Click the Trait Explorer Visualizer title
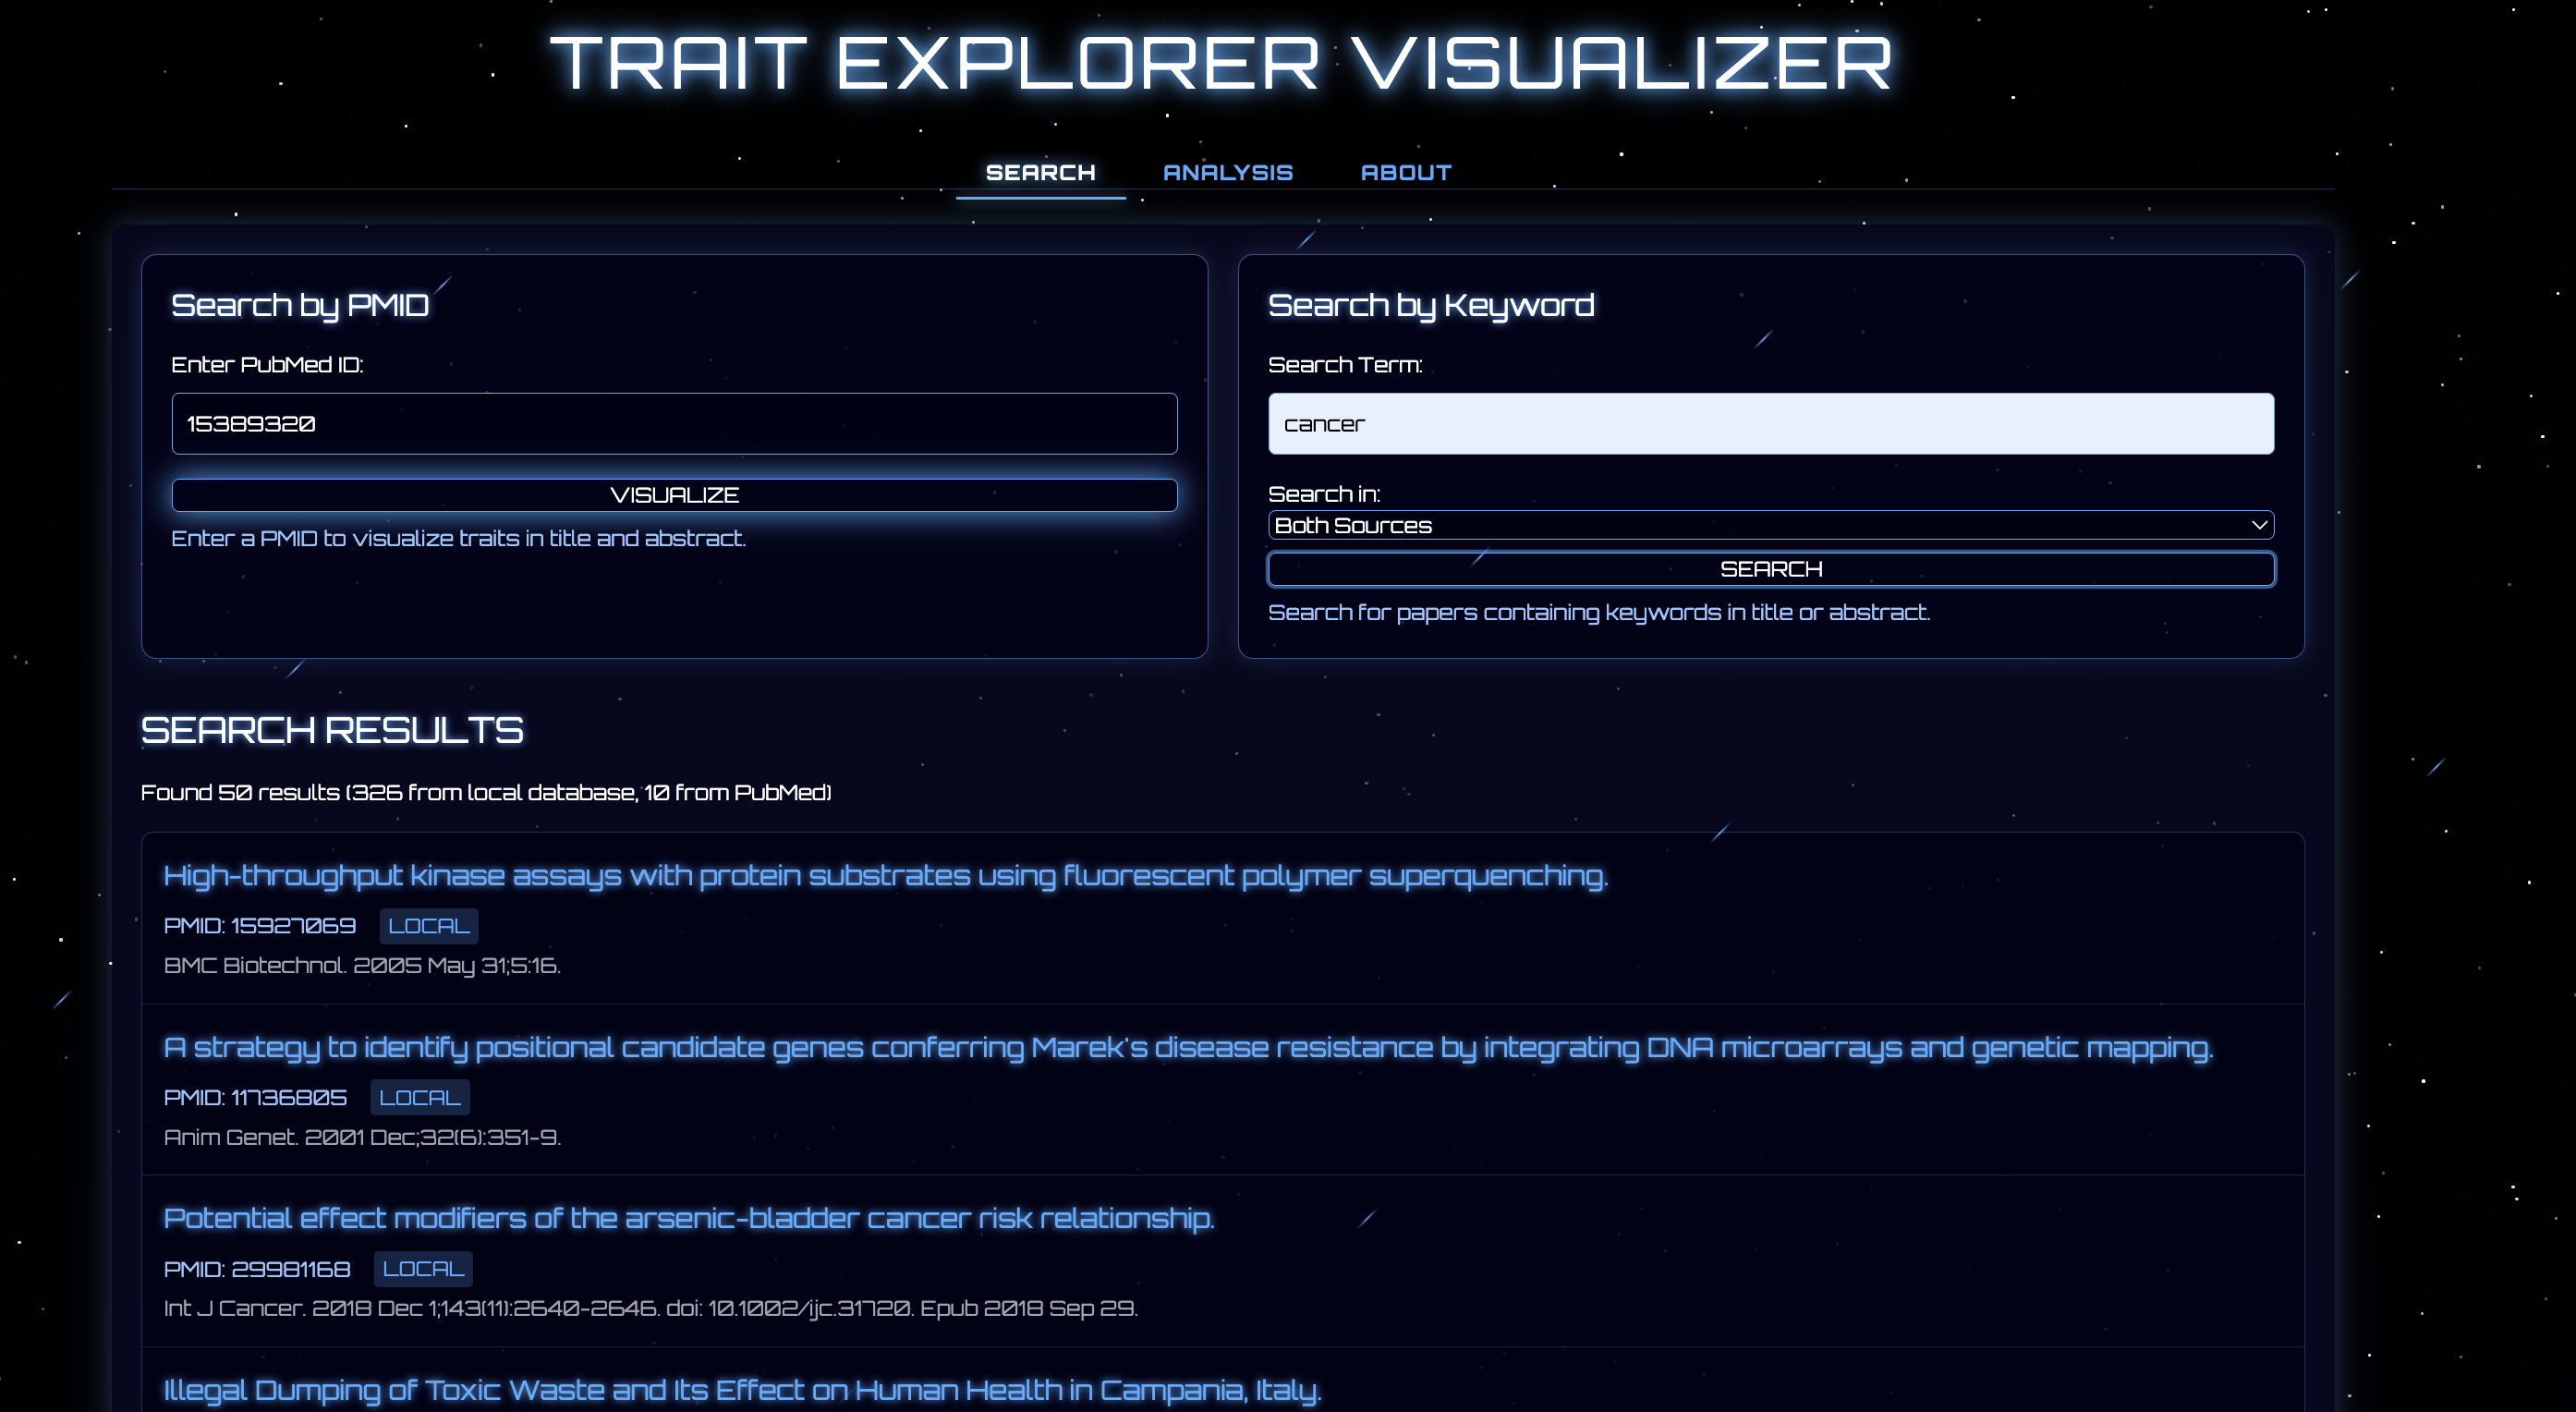Viewport: 2576px width, 1412px height. (x=1221, y=62)
